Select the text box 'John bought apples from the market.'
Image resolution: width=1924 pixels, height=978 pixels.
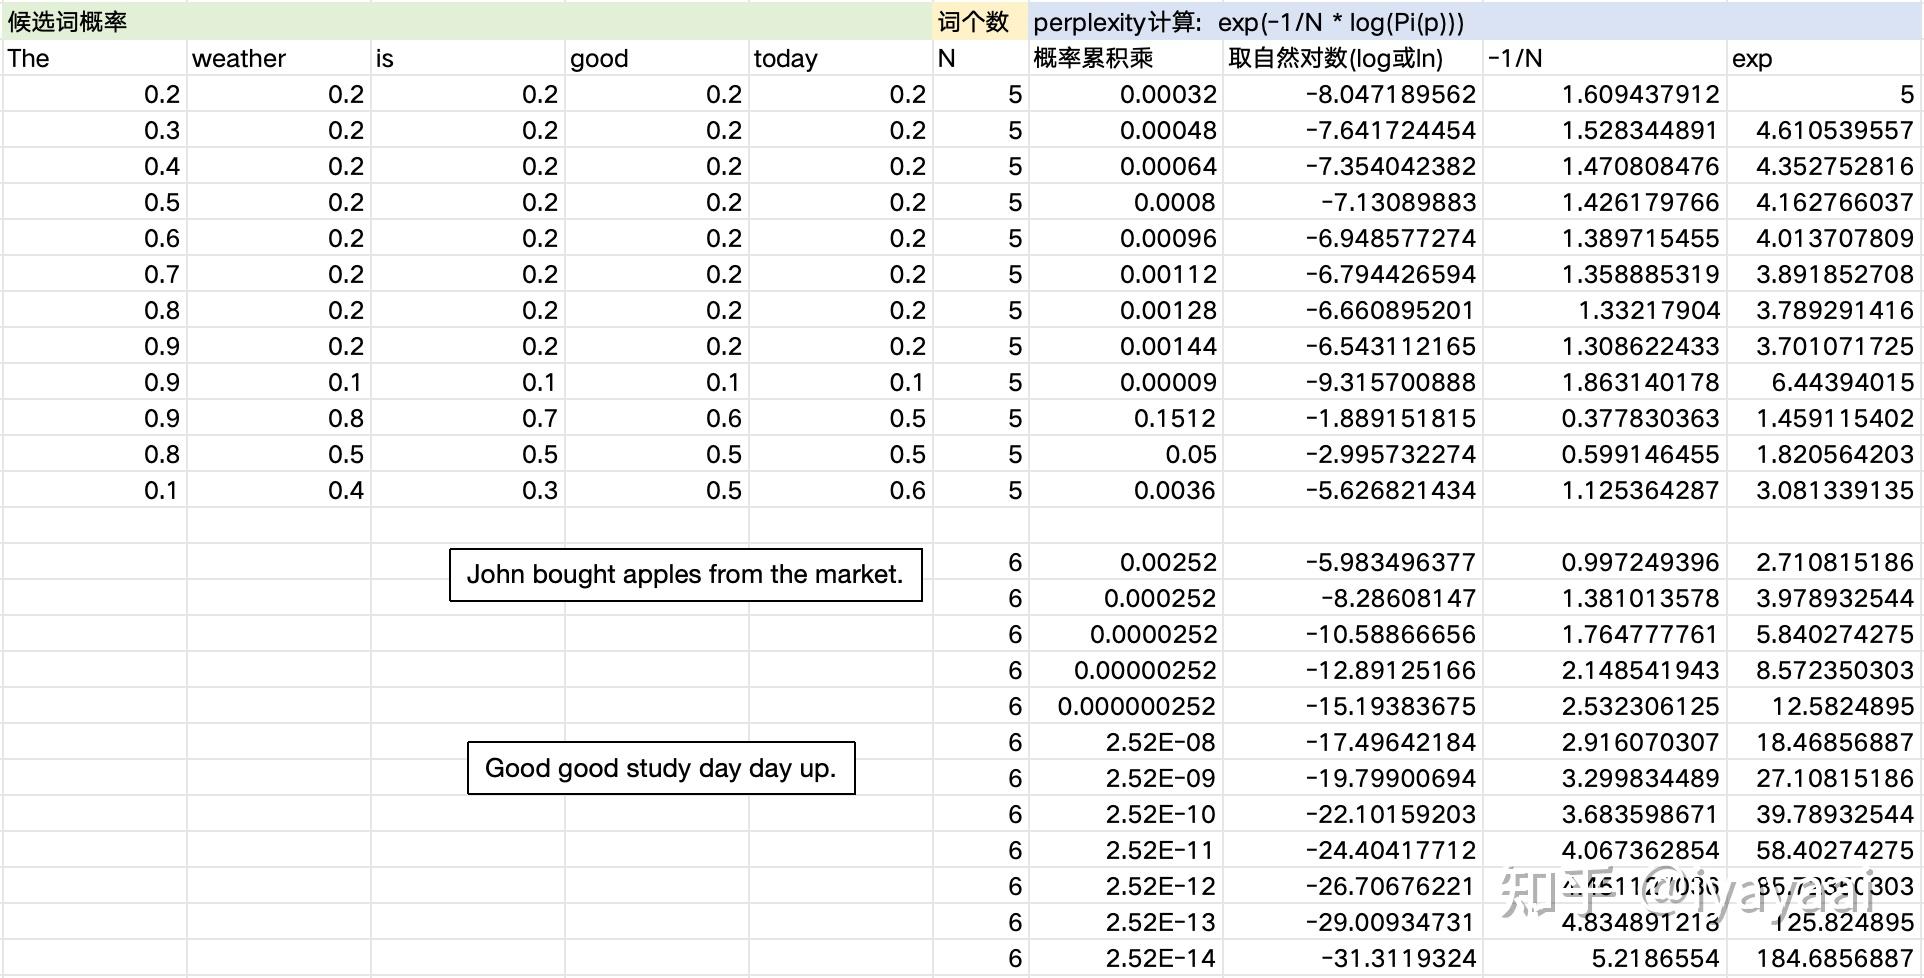(686, 574)
